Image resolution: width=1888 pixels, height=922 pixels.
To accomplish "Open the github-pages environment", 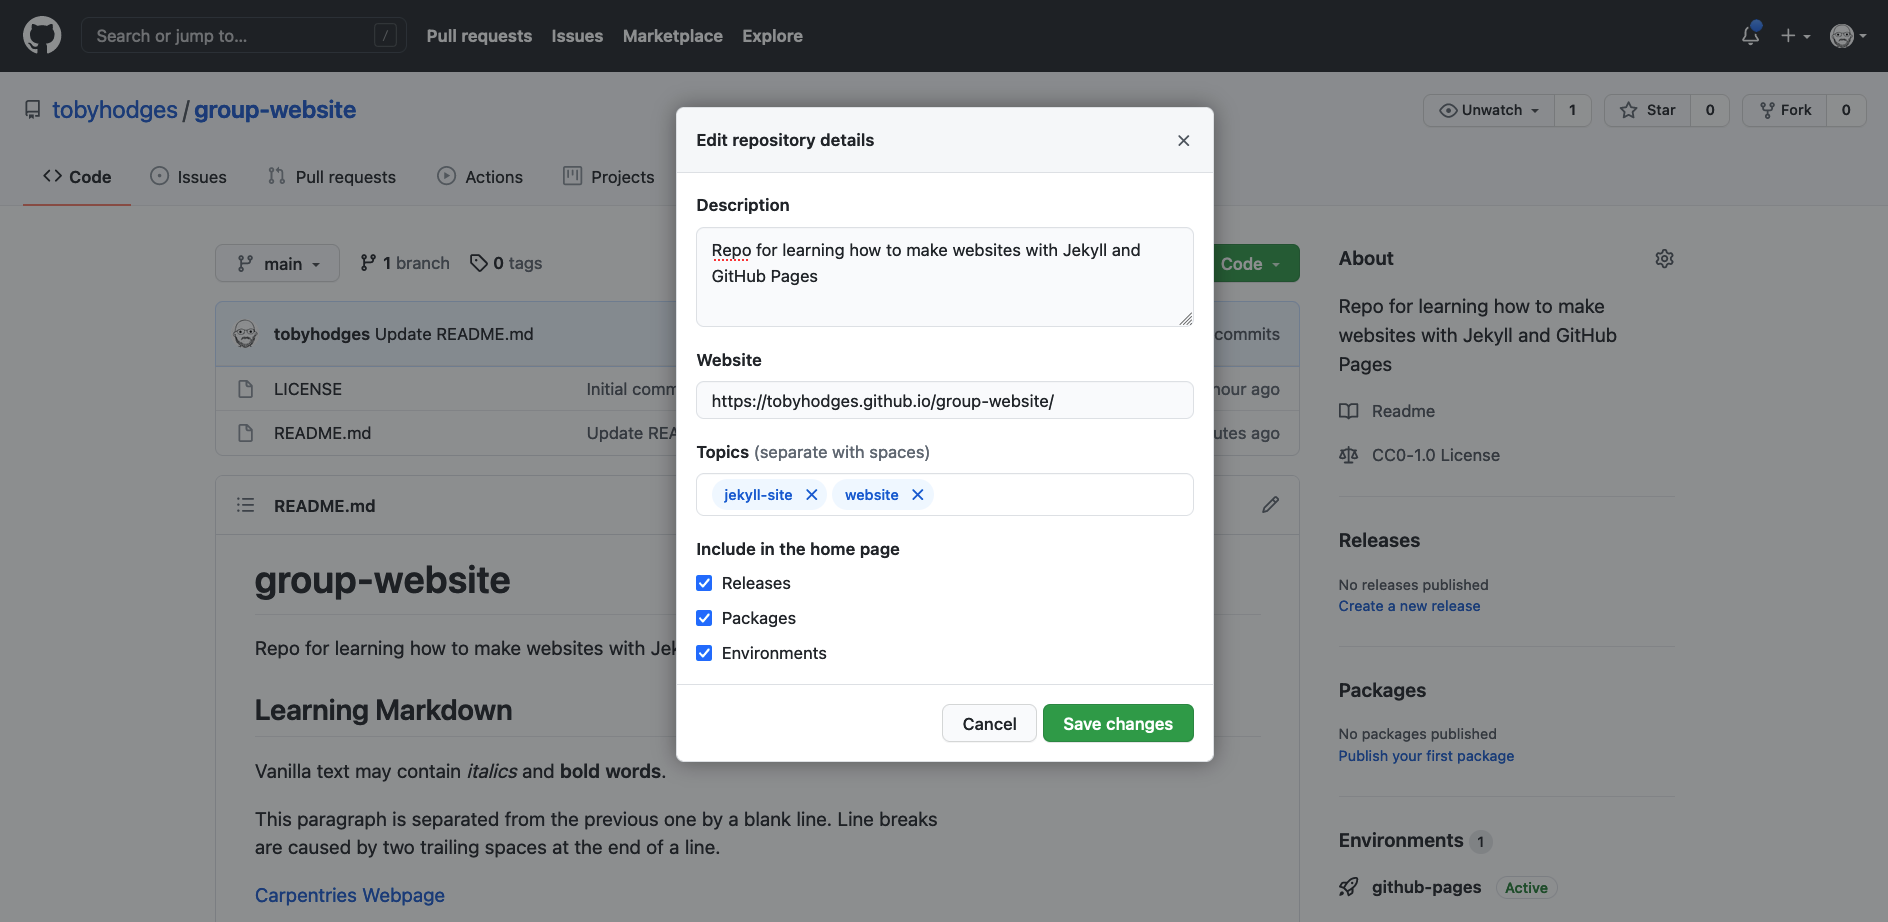I will (x=1426, y=887).
